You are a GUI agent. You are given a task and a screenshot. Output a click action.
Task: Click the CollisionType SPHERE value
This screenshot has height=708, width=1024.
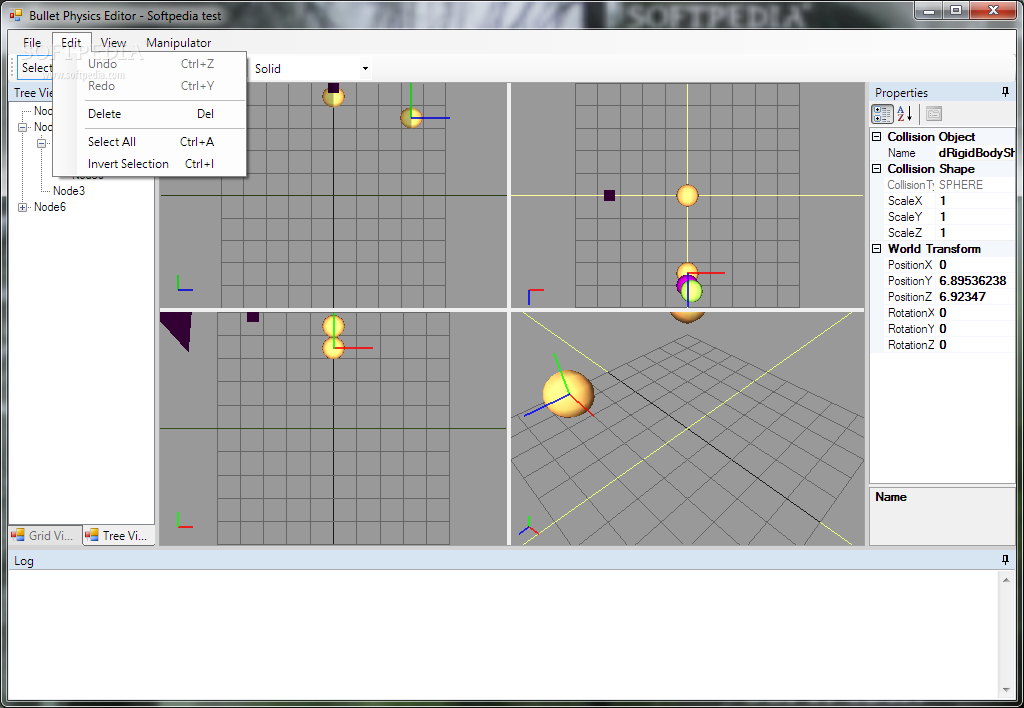coord(976,185)
